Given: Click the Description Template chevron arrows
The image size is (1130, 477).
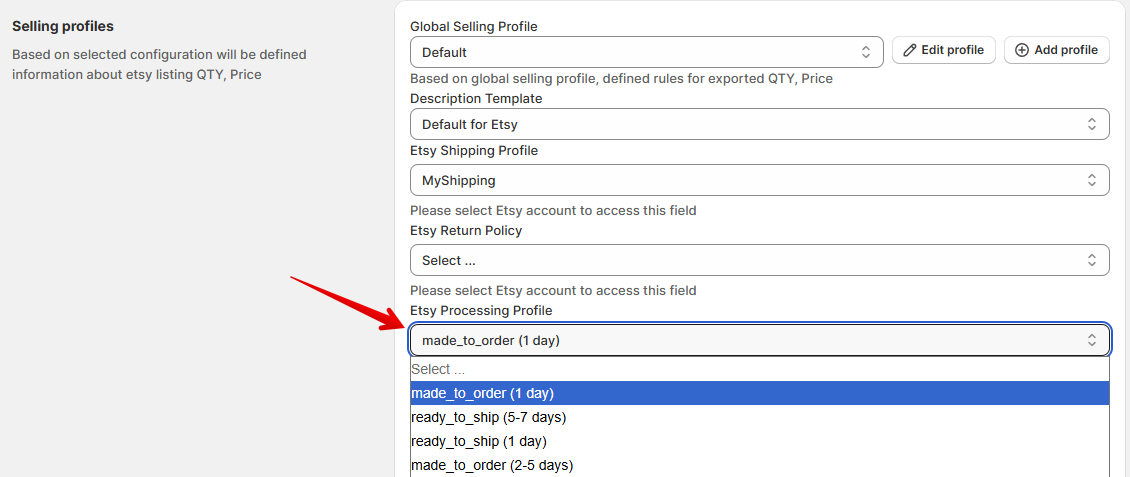Looking at the screenshot, I should [x=1092, y=124].
